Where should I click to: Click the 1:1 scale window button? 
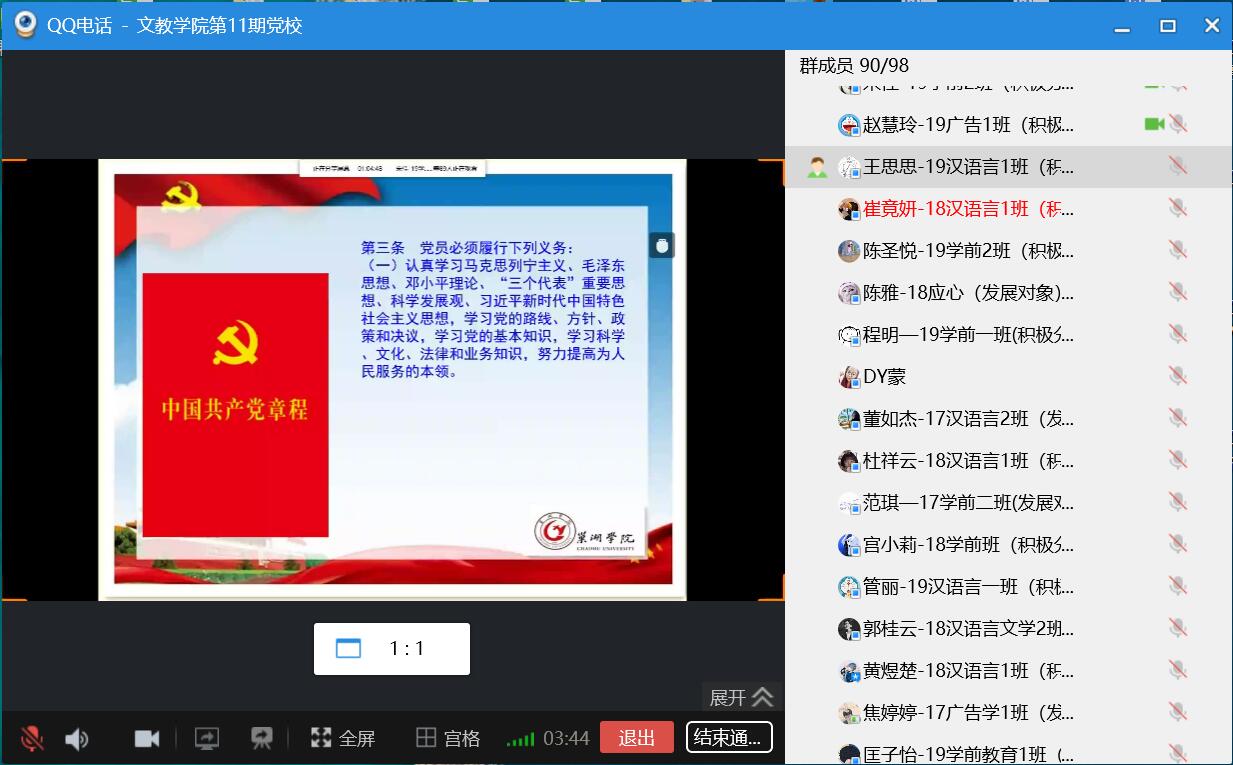pos(391,649)
